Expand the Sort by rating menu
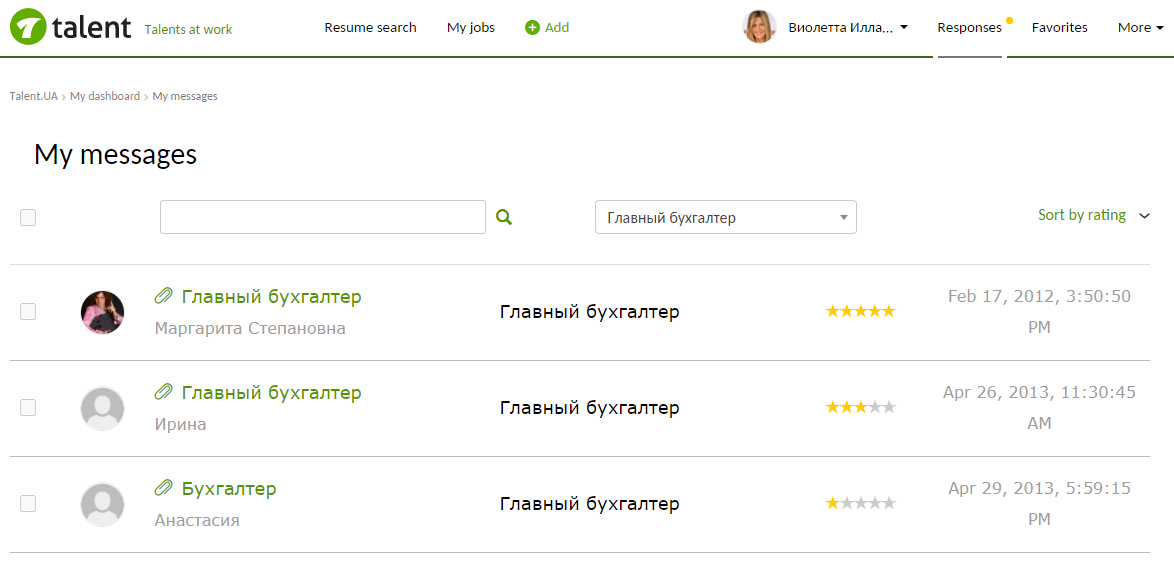This screenshot has height=567, width=1174. tap(1093, 216)
